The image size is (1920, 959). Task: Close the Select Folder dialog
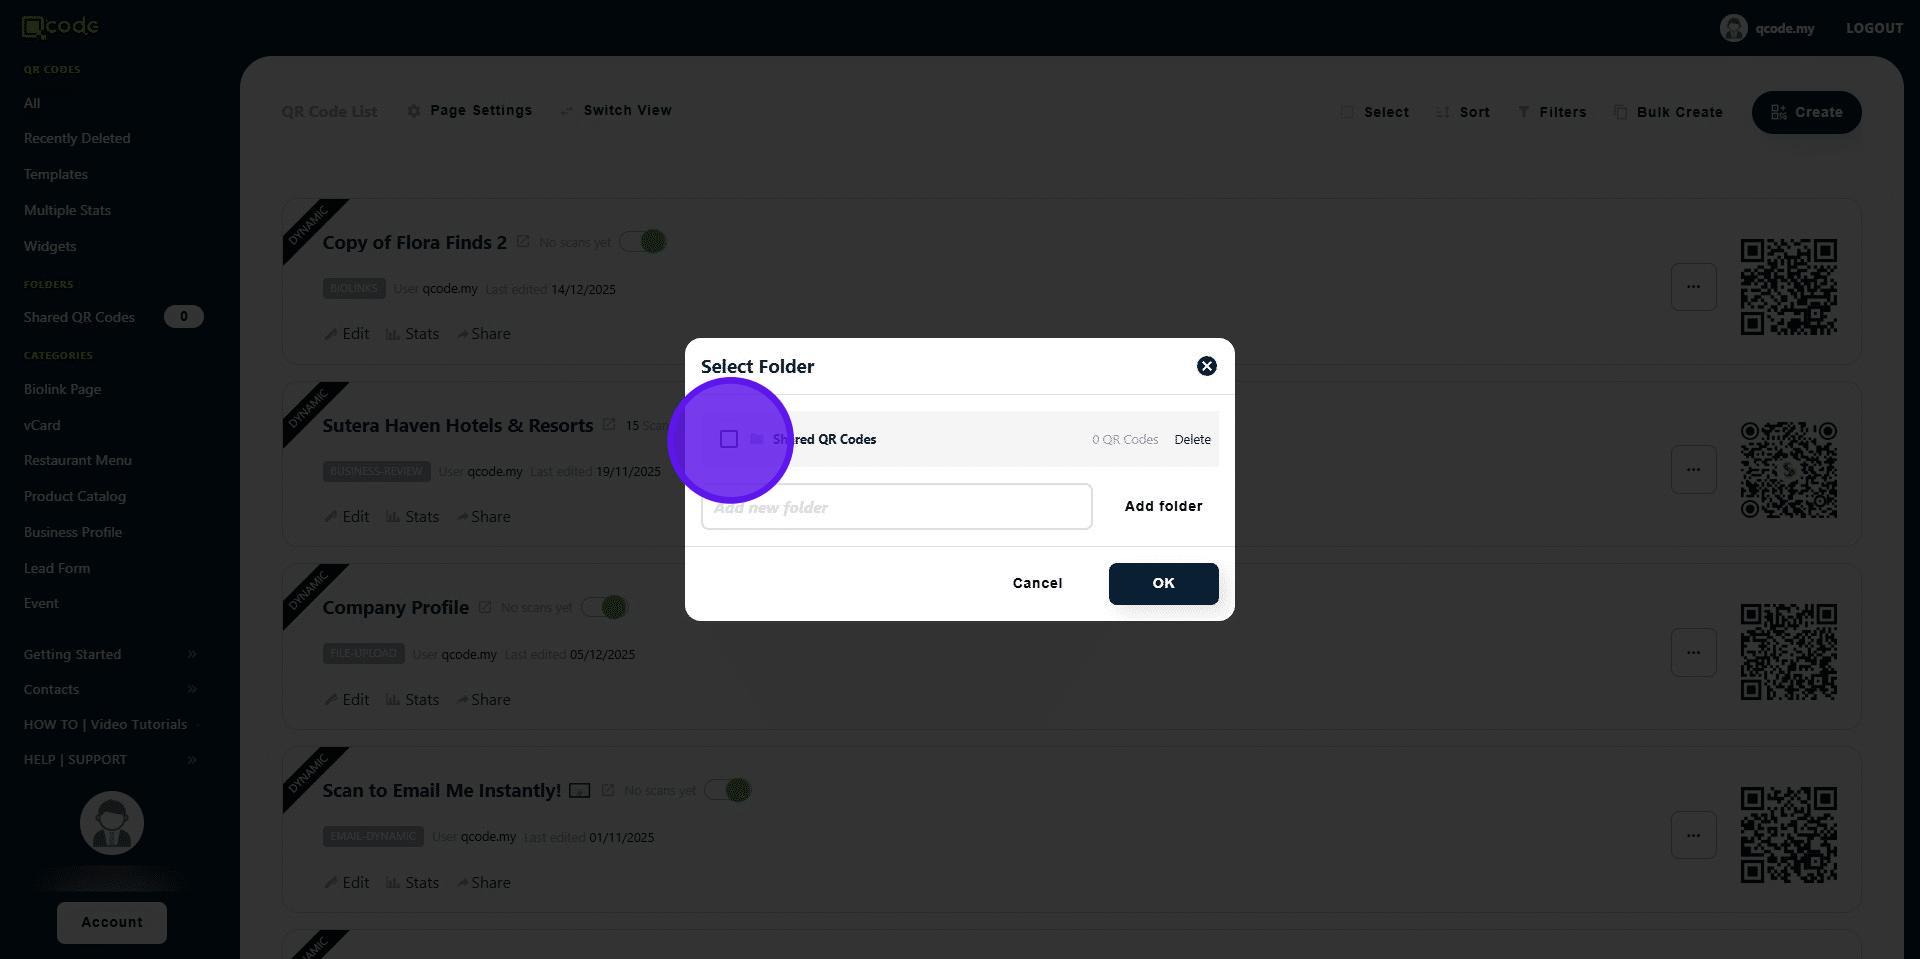[x=1207, y=366]
